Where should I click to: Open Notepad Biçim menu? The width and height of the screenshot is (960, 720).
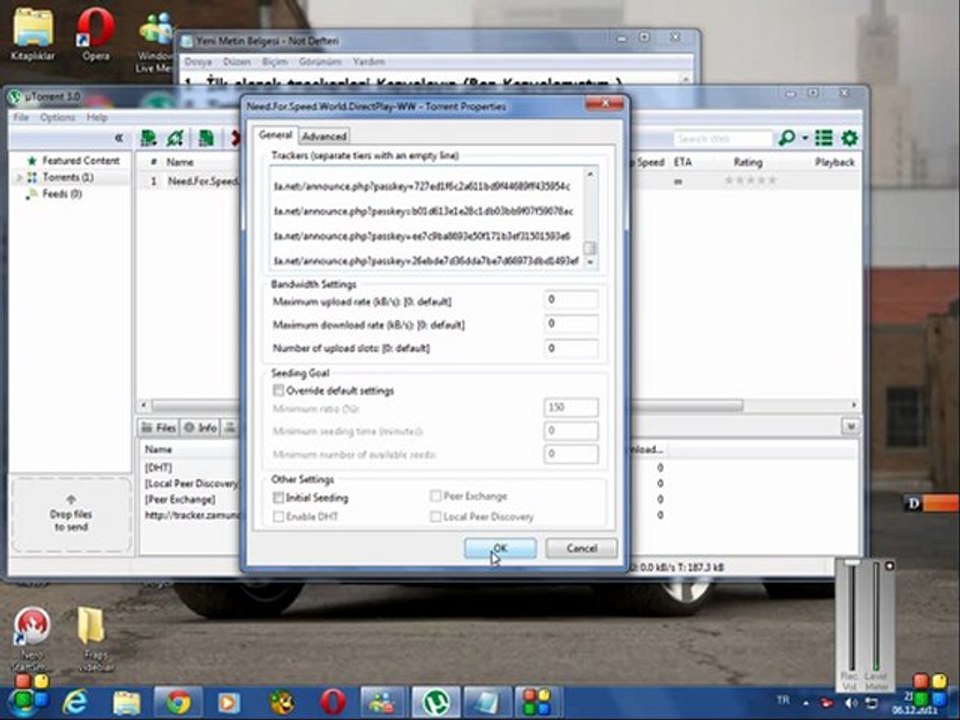coord(274,62)
